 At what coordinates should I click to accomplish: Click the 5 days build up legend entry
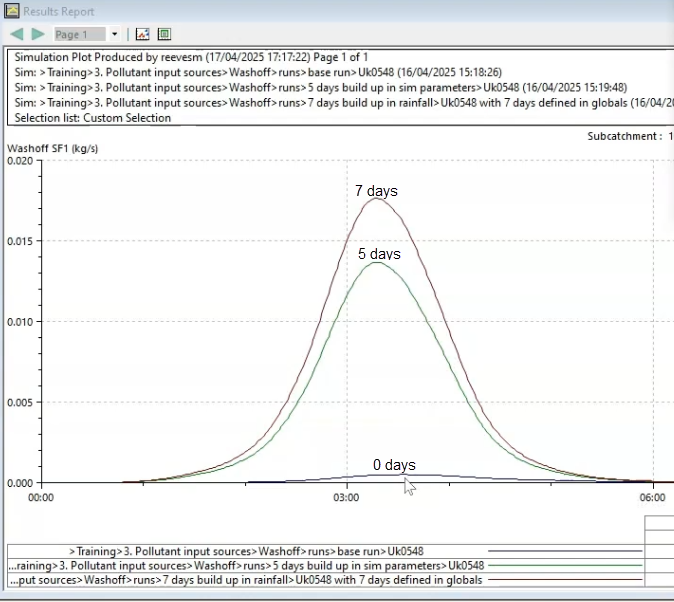246,565
